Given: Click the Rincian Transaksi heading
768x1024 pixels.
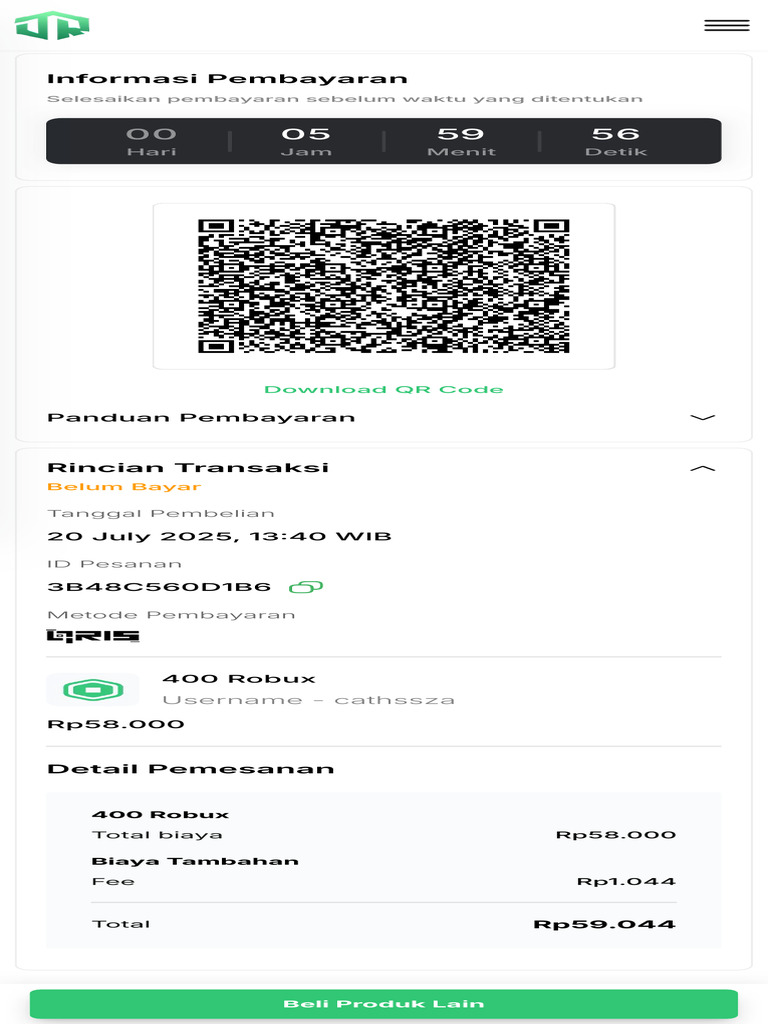Looking at the screenshot, I should pos(188,468).
